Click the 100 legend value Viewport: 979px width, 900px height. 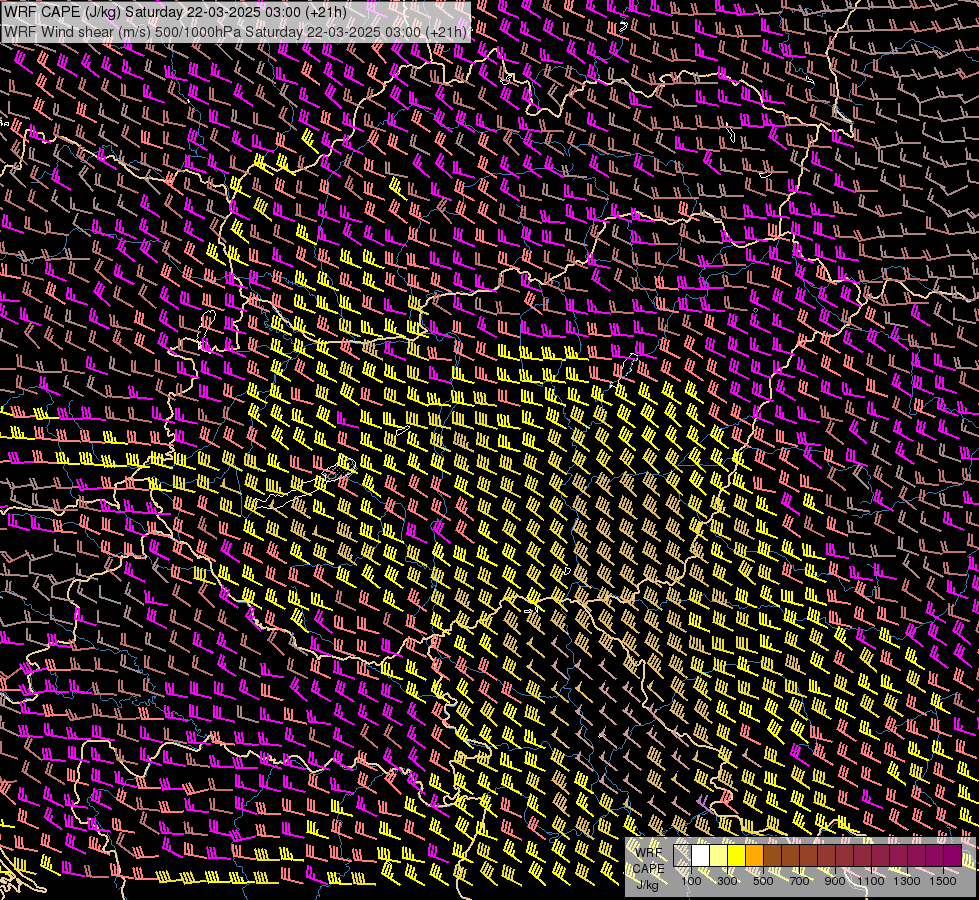pyautogui.click(x=691, y=881)
